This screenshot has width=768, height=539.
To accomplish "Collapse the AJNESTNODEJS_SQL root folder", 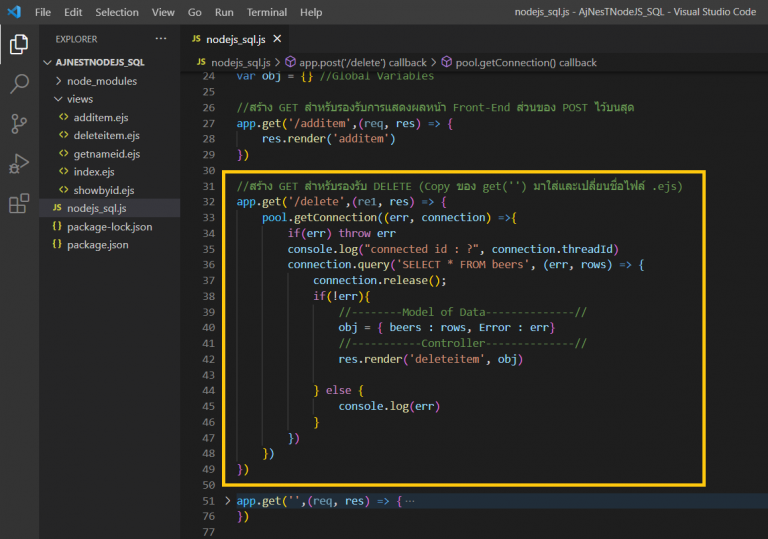I will click(46, 62).
